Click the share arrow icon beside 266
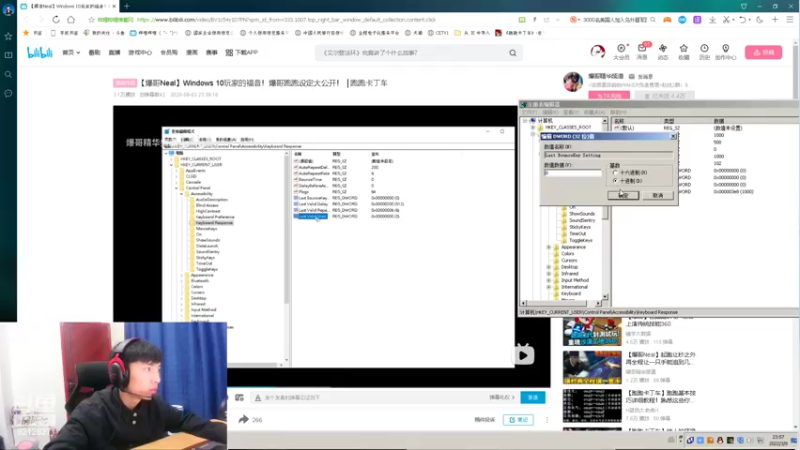 coord(243,419)
